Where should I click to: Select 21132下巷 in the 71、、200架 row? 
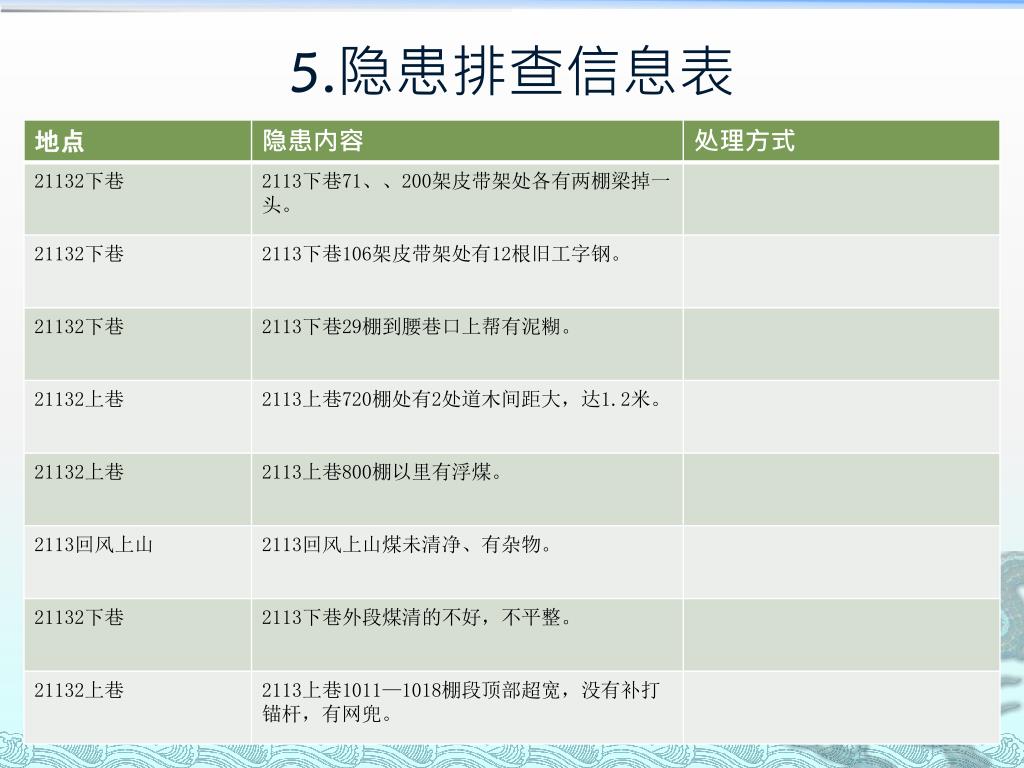(x=138, y=199)
